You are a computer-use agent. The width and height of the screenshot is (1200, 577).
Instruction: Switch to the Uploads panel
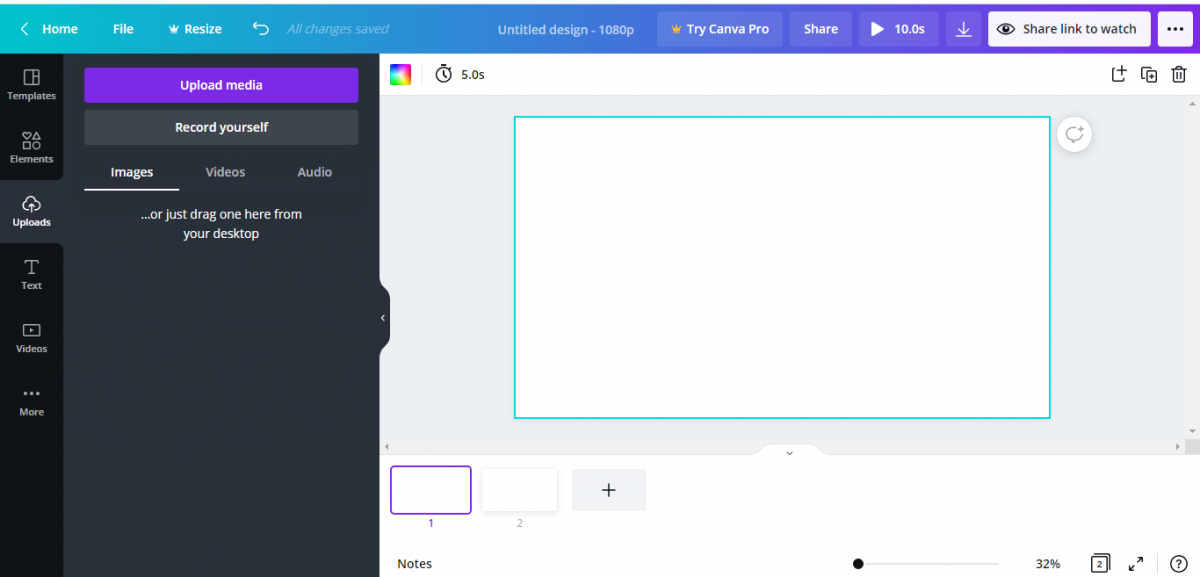(31, 211)
